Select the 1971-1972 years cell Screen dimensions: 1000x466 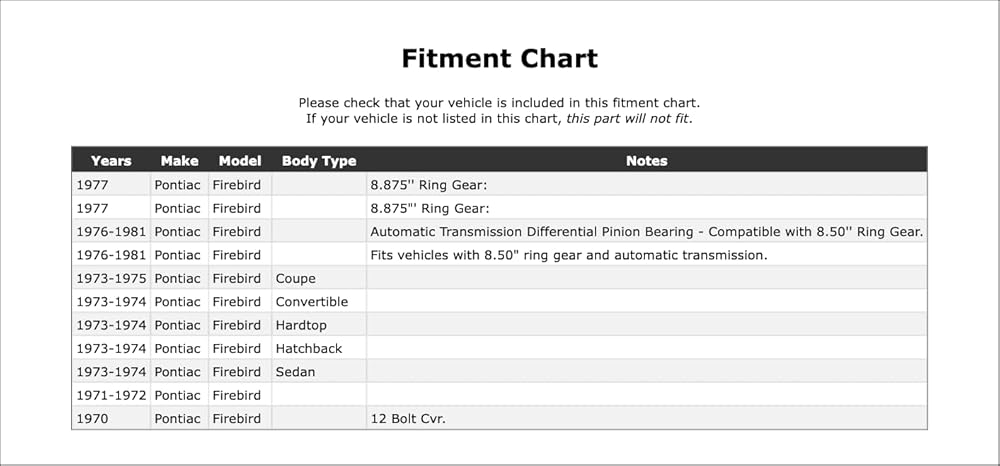[112, 395]
